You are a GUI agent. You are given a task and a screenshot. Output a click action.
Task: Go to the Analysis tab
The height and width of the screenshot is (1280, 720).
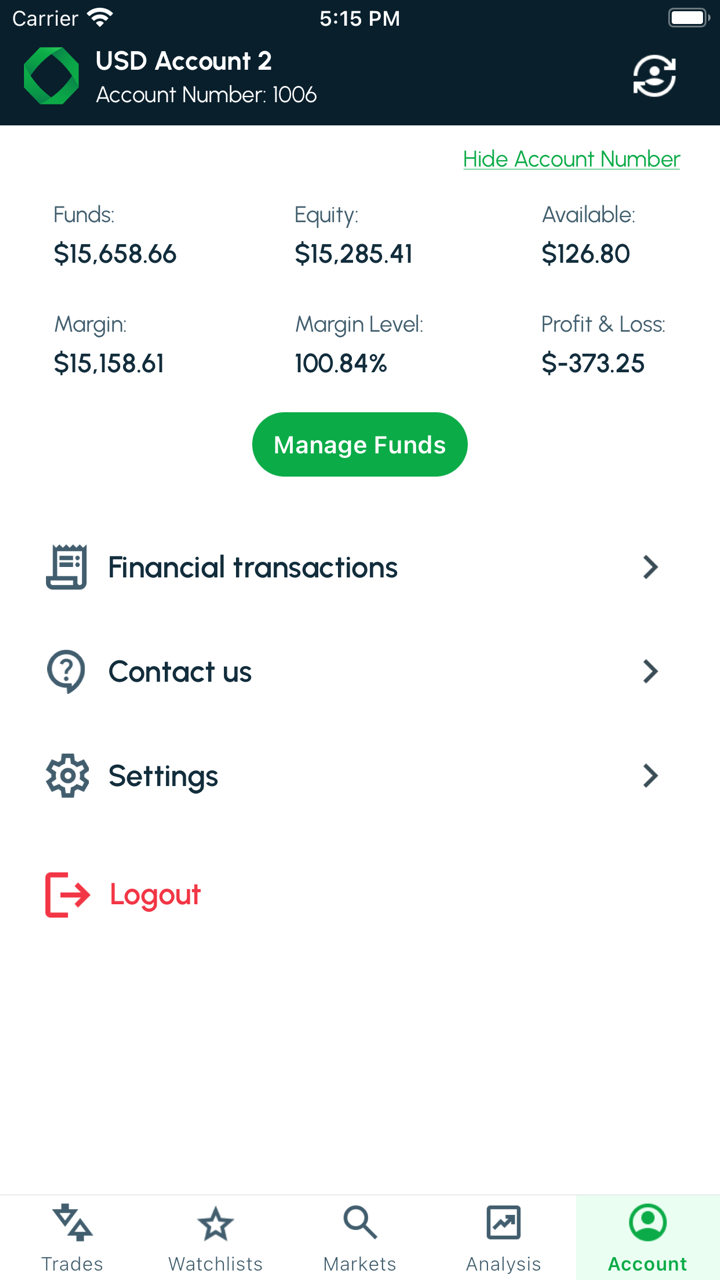(503, 1238)
